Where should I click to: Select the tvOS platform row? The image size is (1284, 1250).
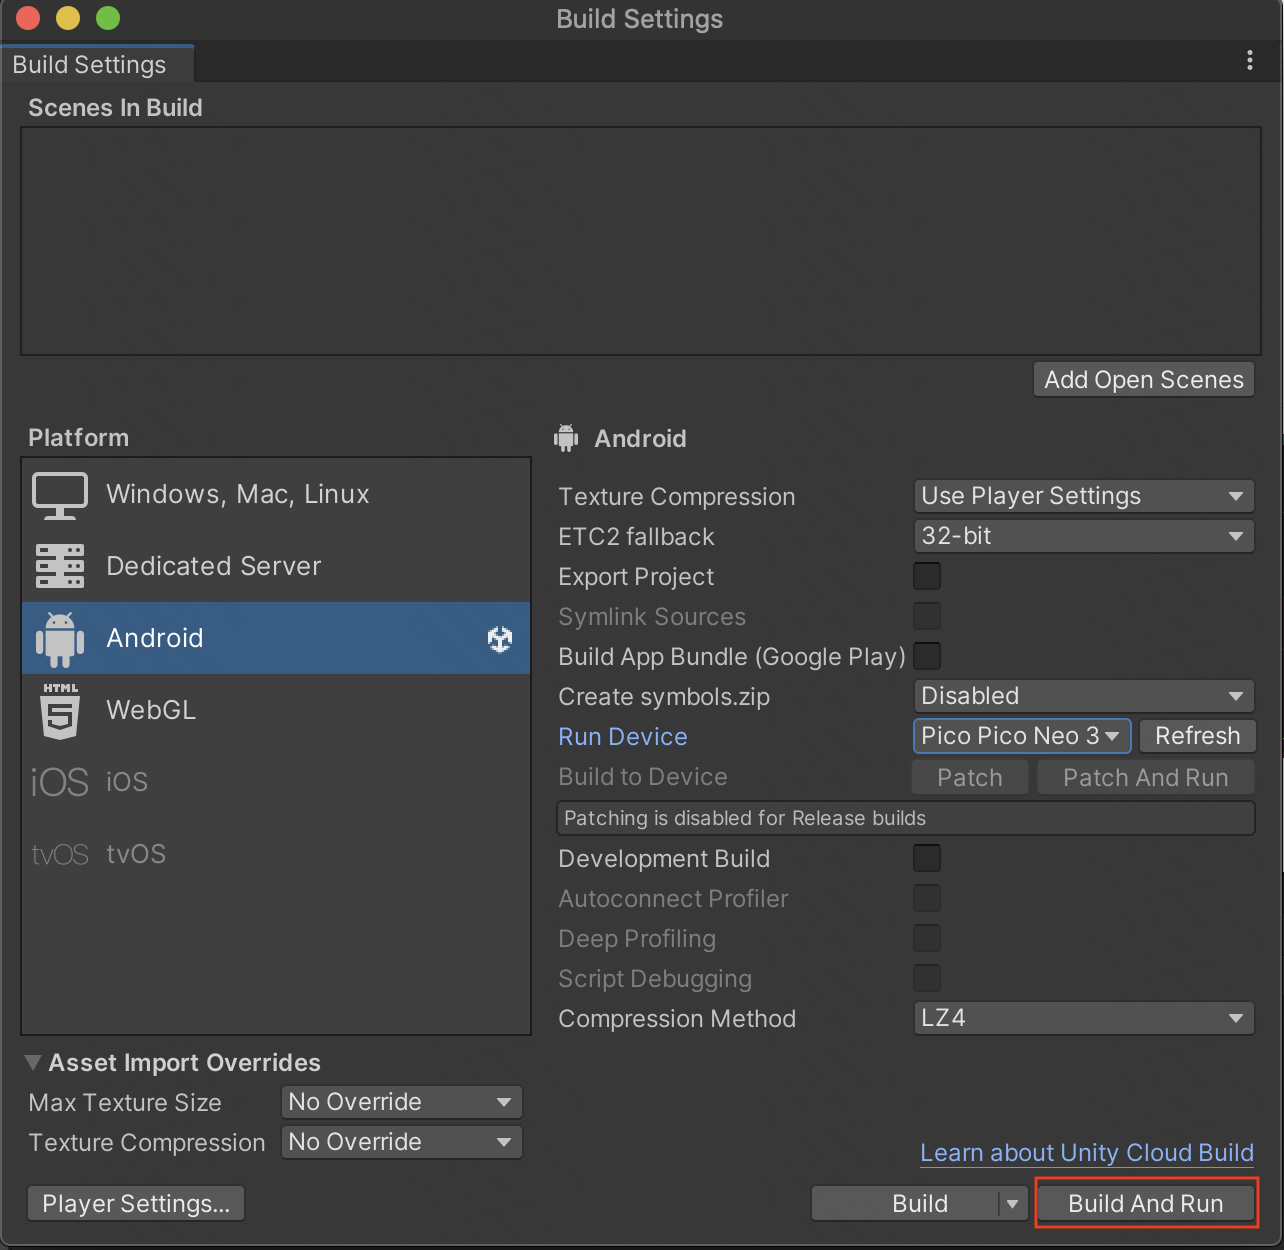(x=276, y=854)
